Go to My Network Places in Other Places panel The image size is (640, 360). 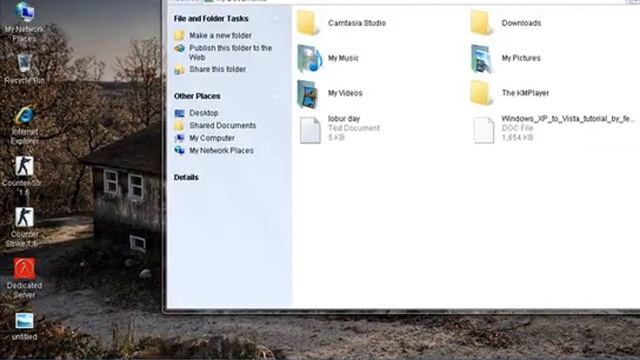click(x=214, y=151)
